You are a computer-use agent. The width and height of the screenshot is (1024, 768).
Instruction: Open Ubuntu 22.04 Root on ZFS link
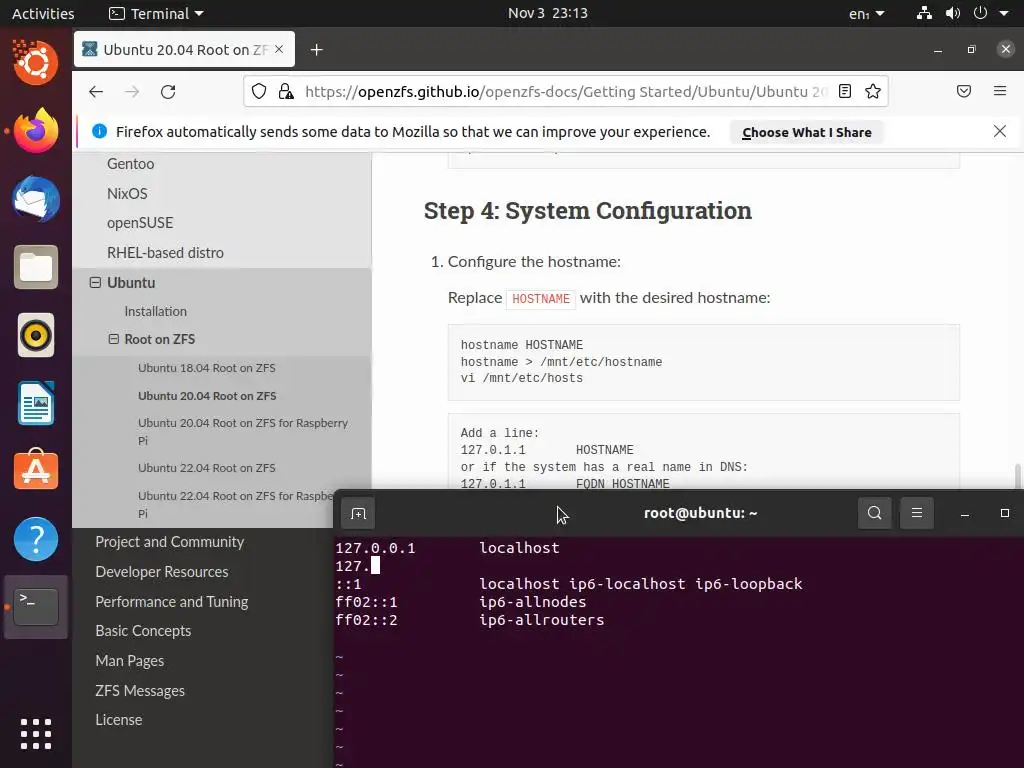pos(206,468)
